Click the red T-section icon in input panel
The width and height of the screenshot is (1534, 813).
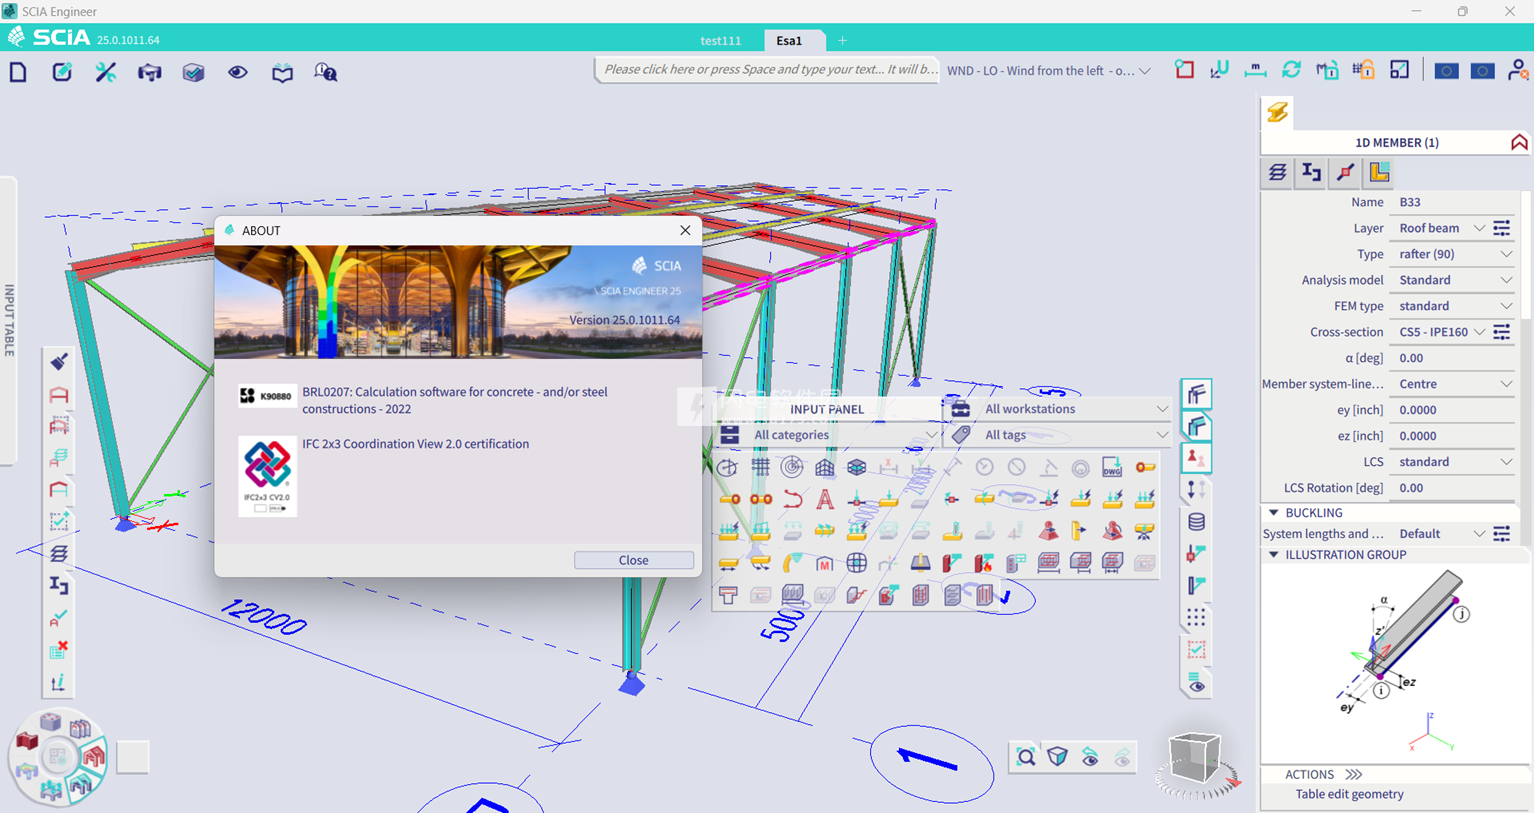pos(729,595)
